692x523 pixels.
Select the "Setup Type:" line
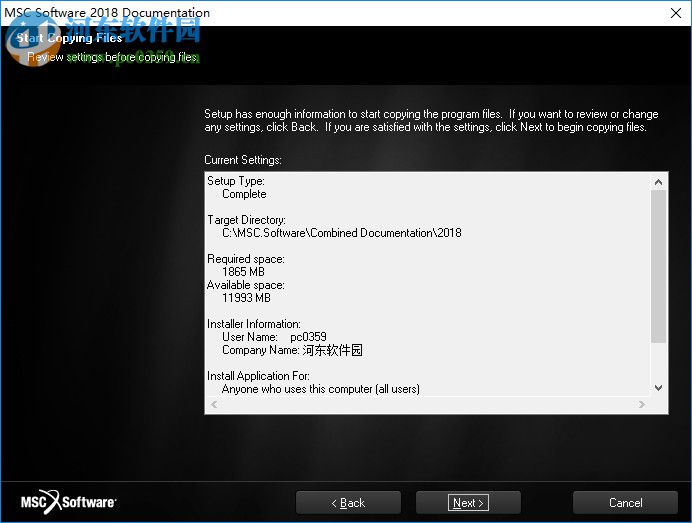click(236, 181)
